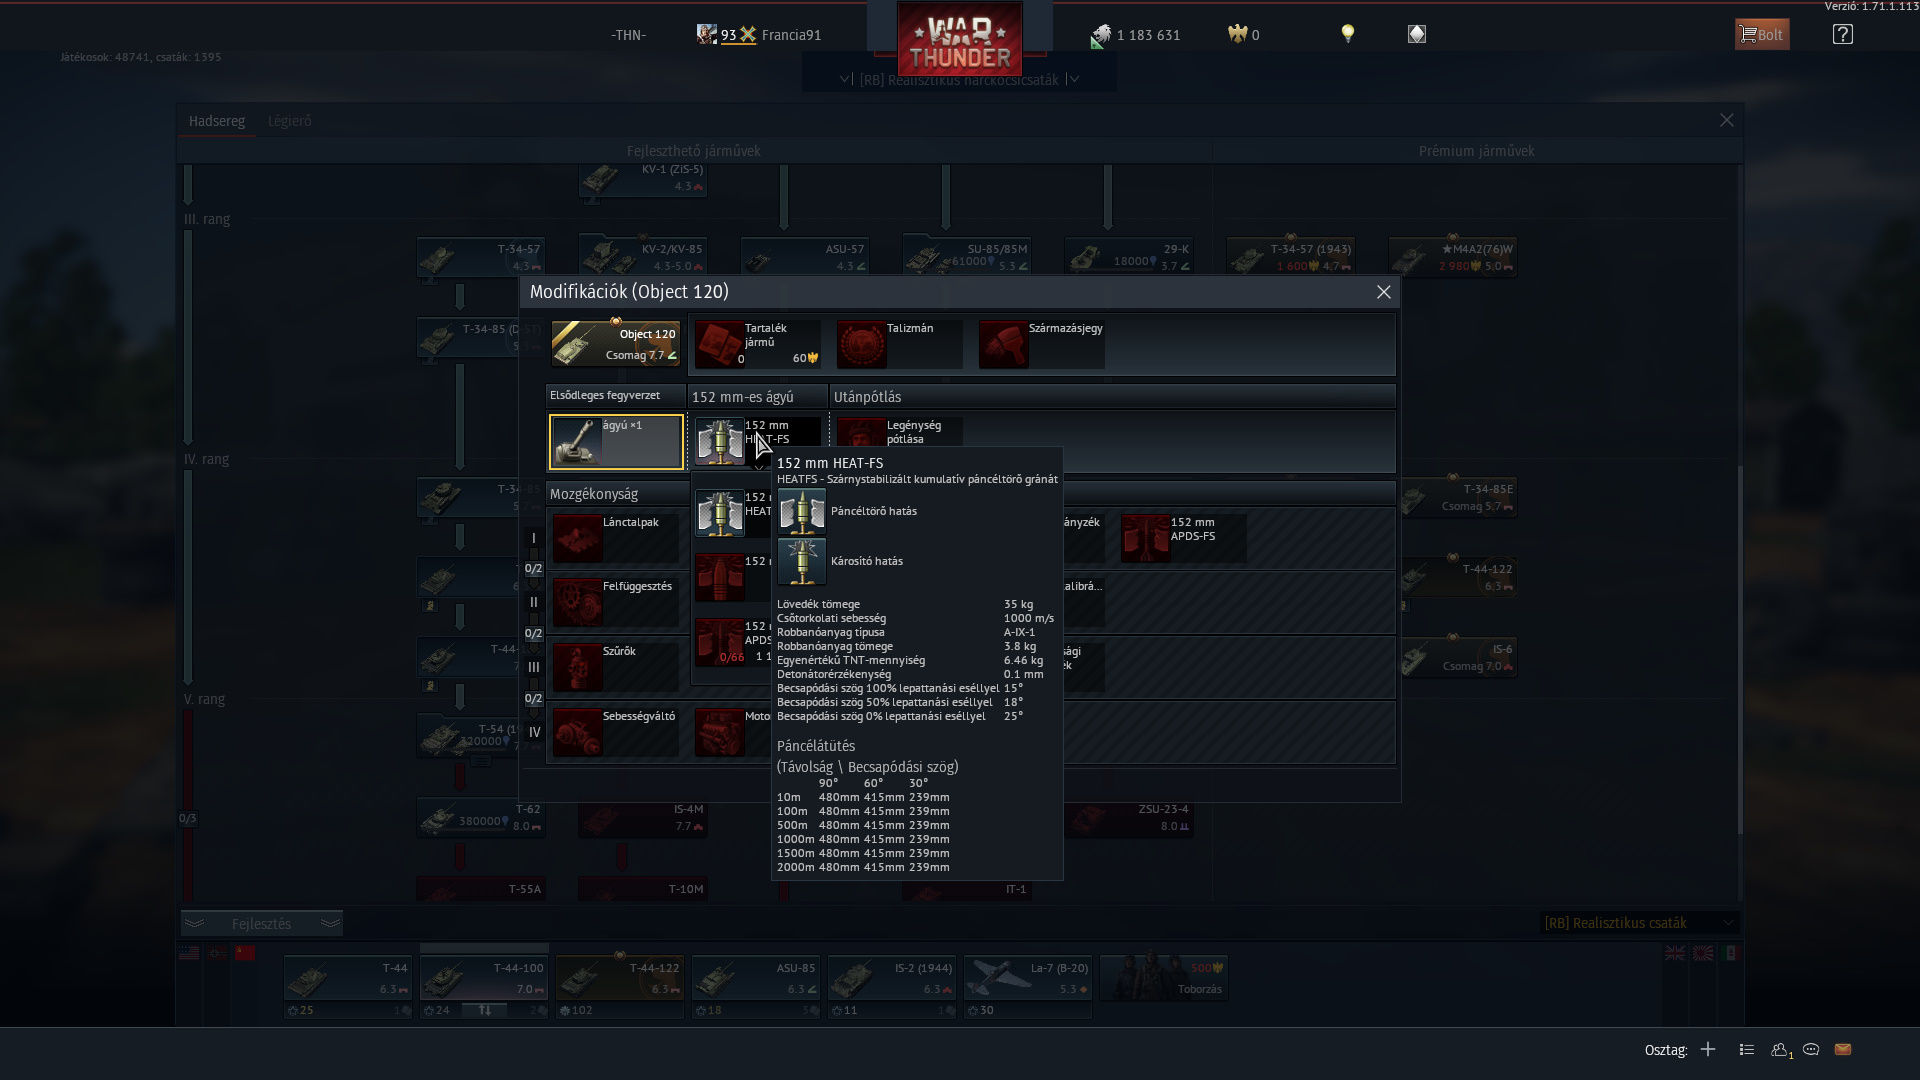This screenshot has height=1080, width=1920.
Task: Open the Bolt shop button
Action: coord(1761,34)
